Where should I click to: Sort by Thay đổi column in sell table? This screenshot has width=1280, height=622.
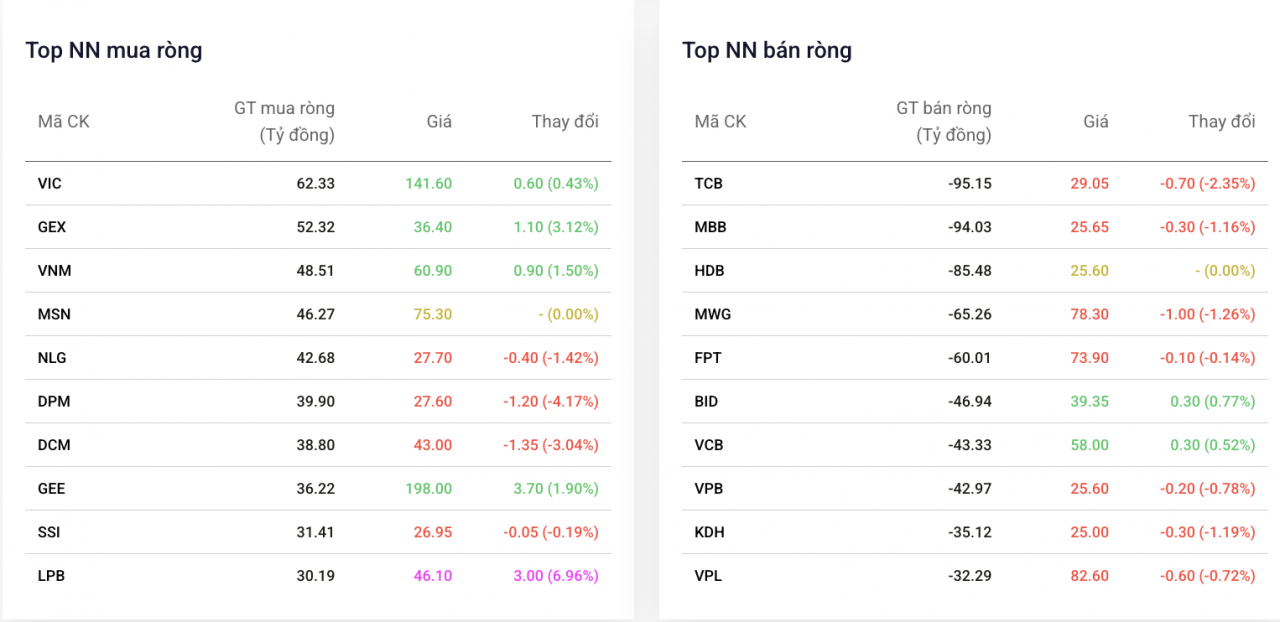1221,121
